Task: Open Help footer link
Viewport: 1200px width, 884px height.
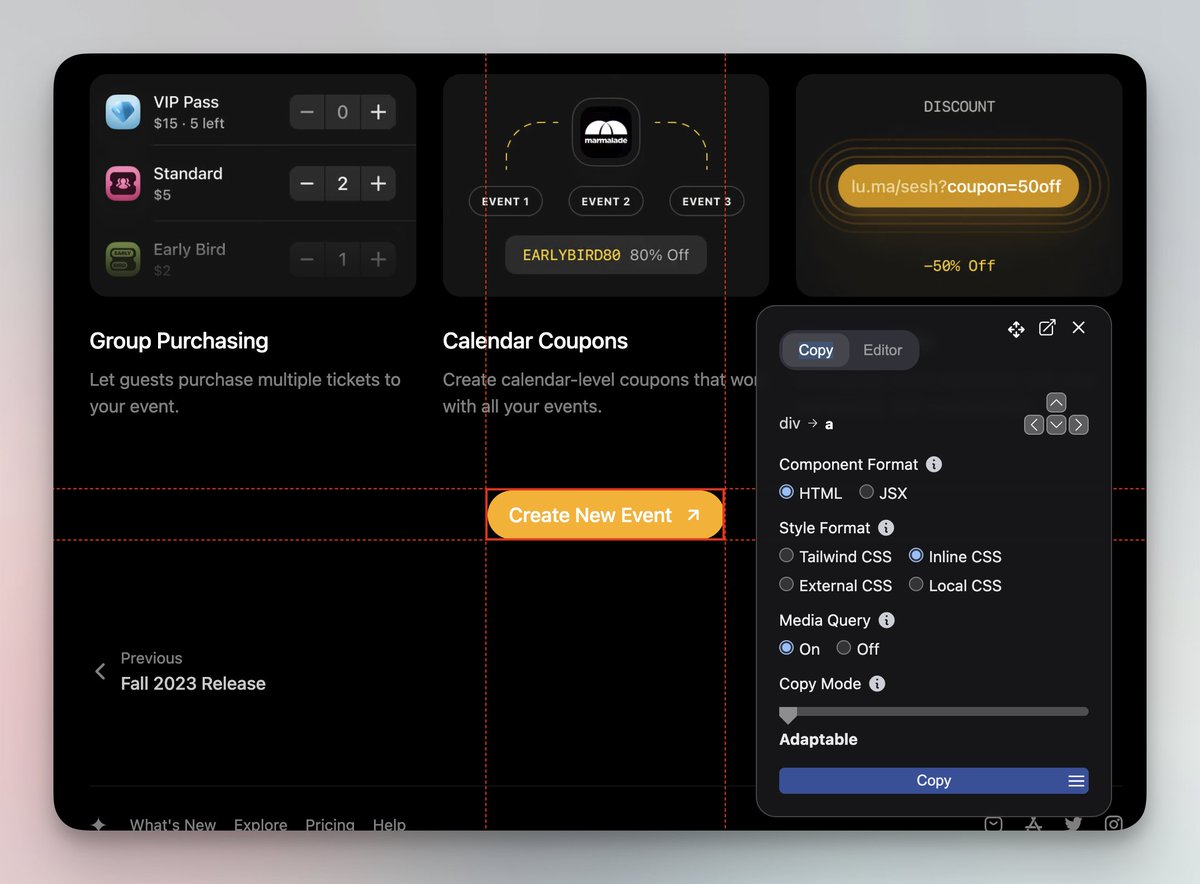Action: (389, 825)
